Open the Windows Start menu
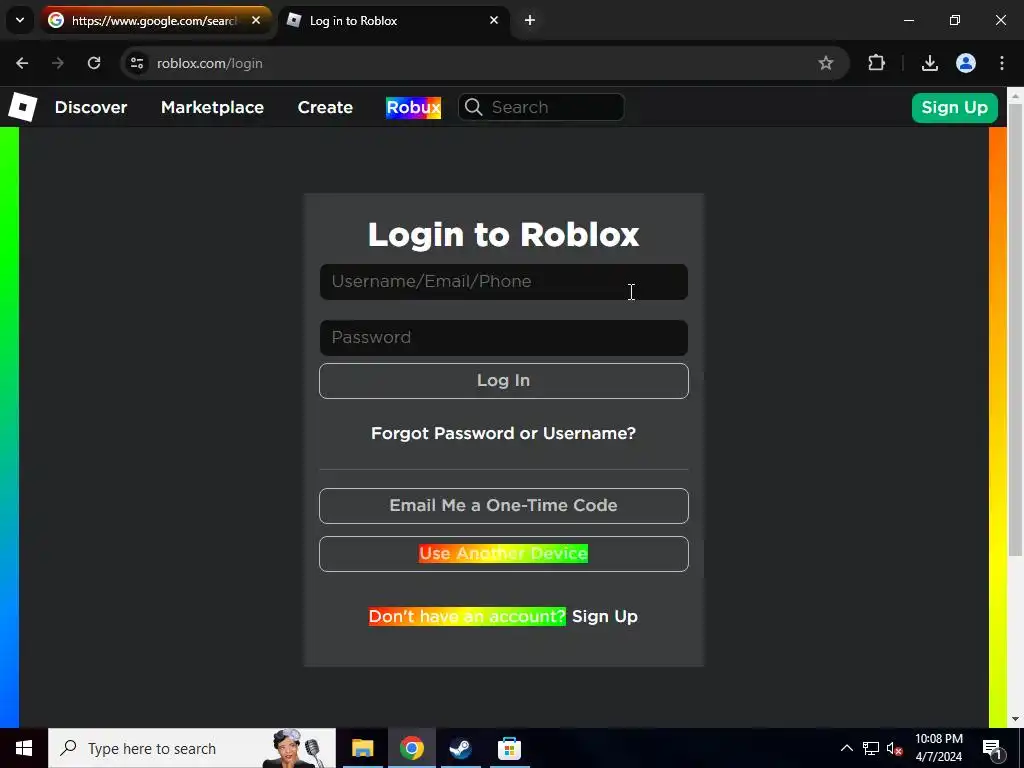1024x768 pixels. click(24, 748)
